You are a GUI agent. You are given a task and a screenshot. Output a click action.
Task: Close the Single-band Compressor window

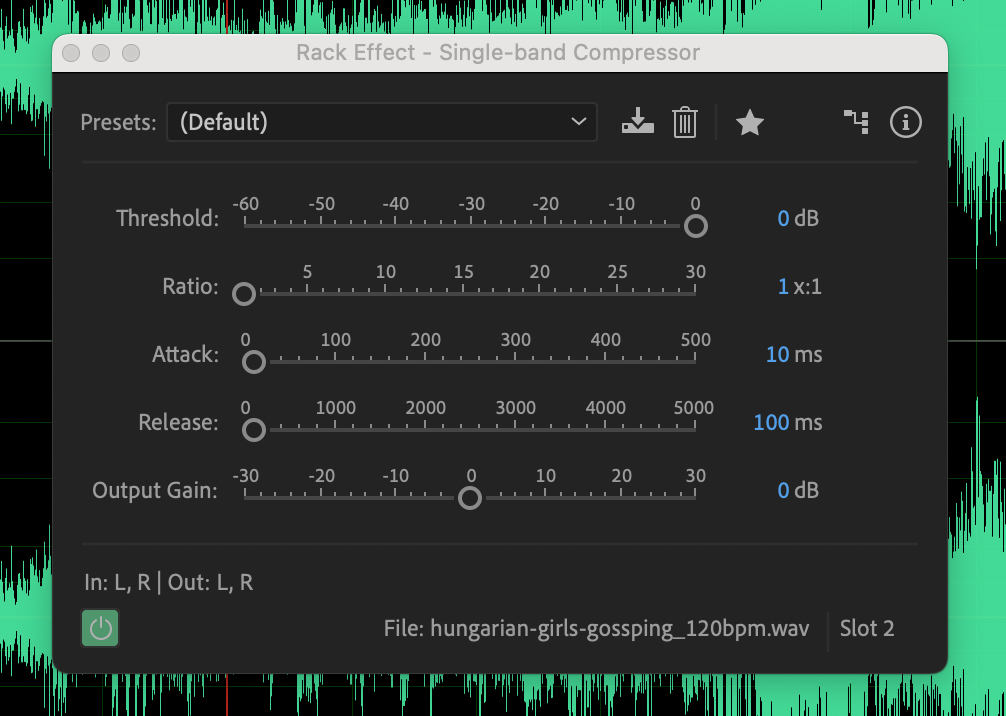[x=71, y=53]
